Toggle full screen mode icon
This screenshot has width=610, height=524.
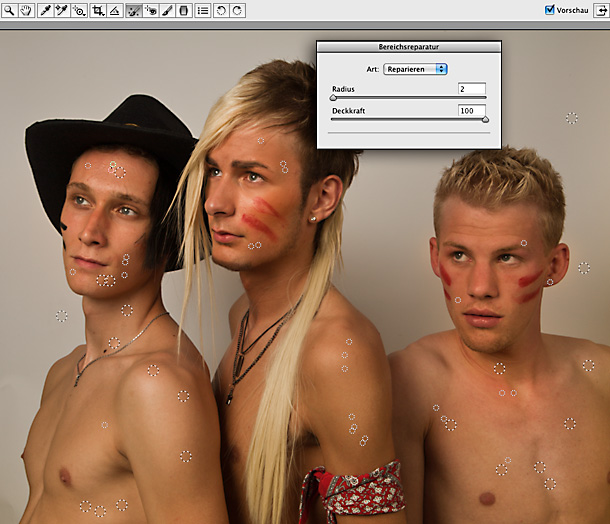pos(601,11)
